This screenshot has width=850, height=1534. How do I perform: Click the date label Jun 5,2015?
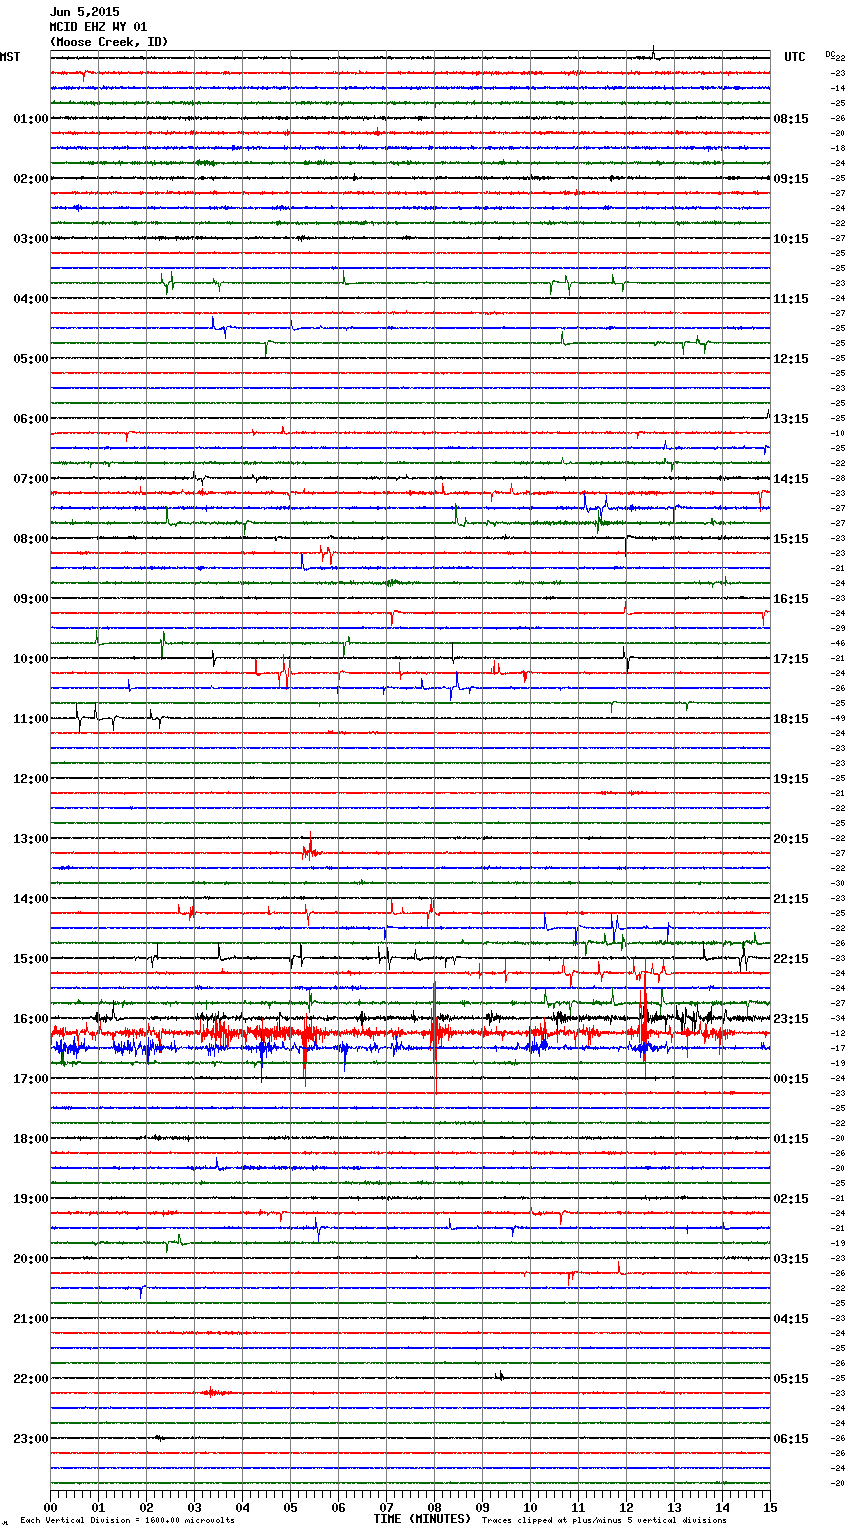pos(84,12)
